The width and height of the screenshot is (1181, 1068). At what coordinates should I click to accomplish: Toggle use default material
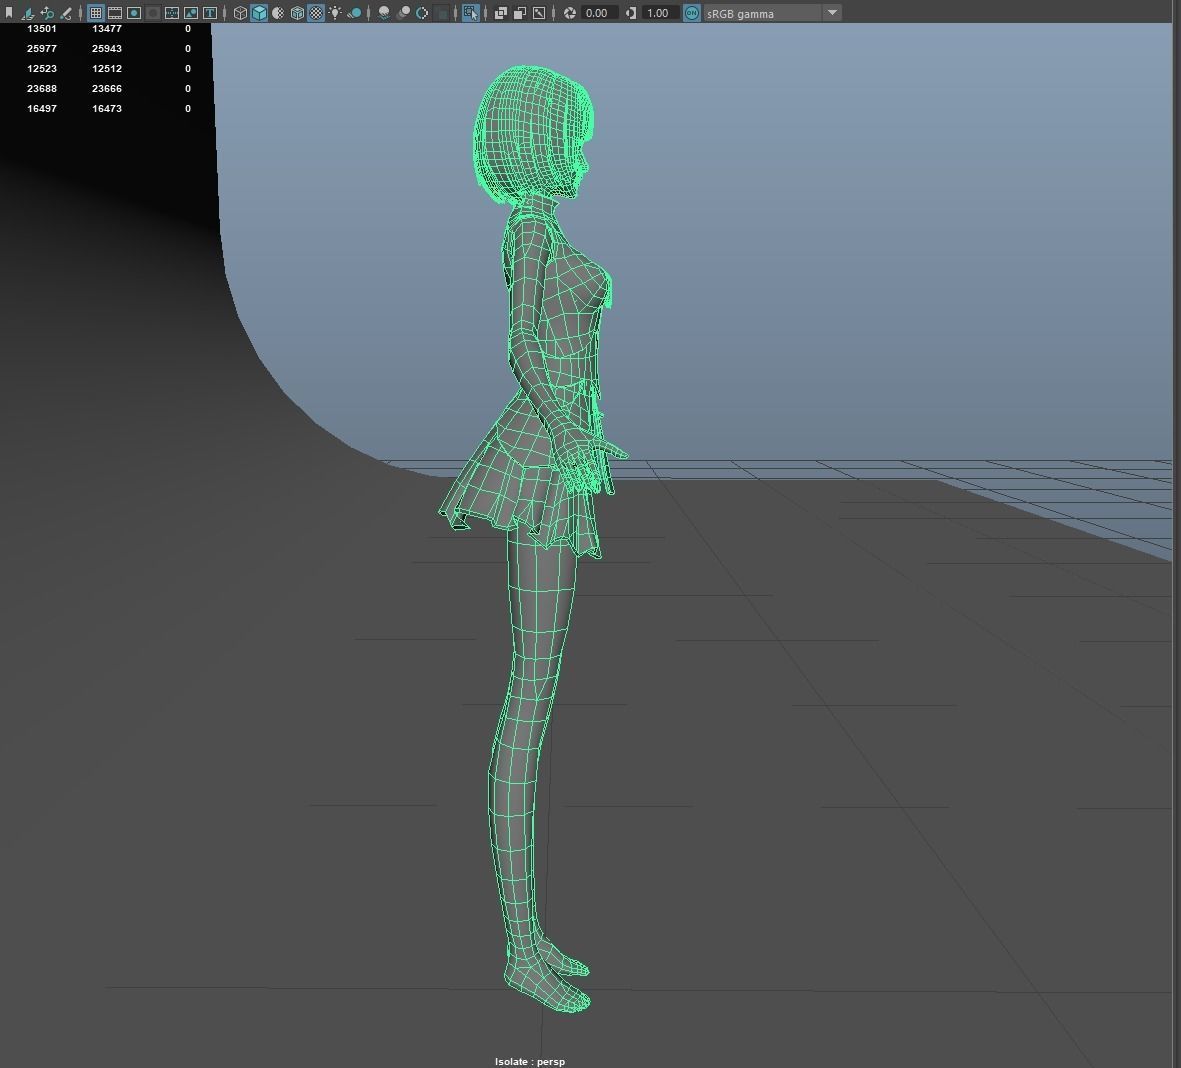pyautogui.click(x=278, y=13)
